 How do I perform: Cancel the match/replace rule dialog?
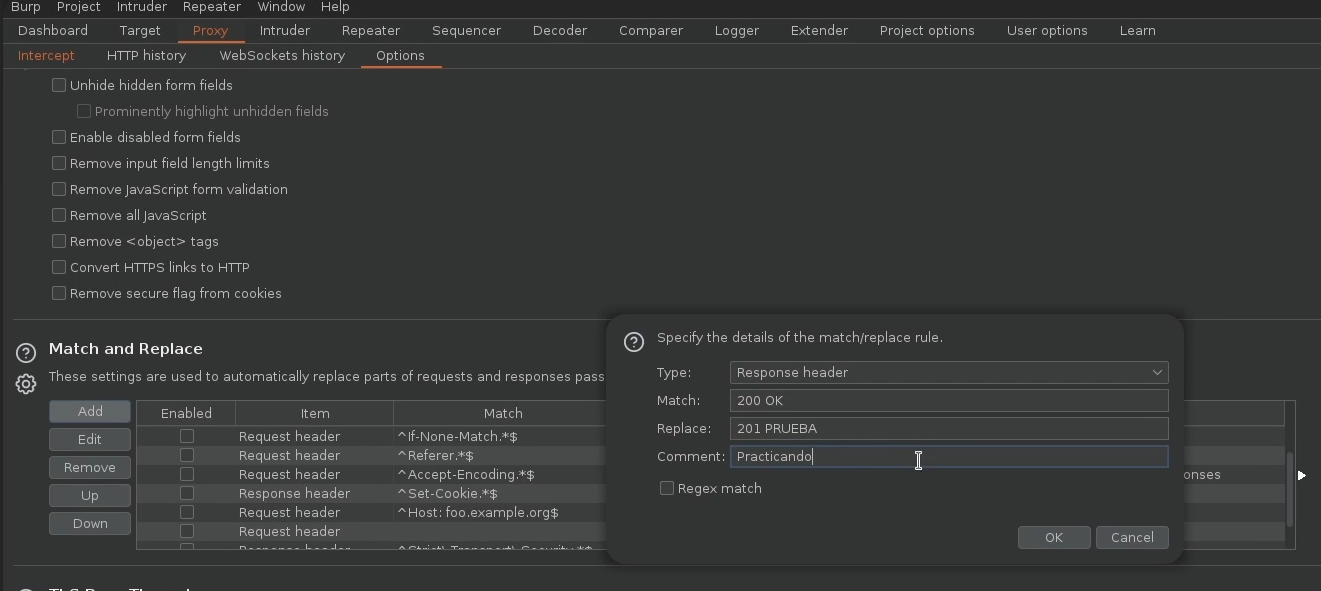click(x=1131, y=537)
